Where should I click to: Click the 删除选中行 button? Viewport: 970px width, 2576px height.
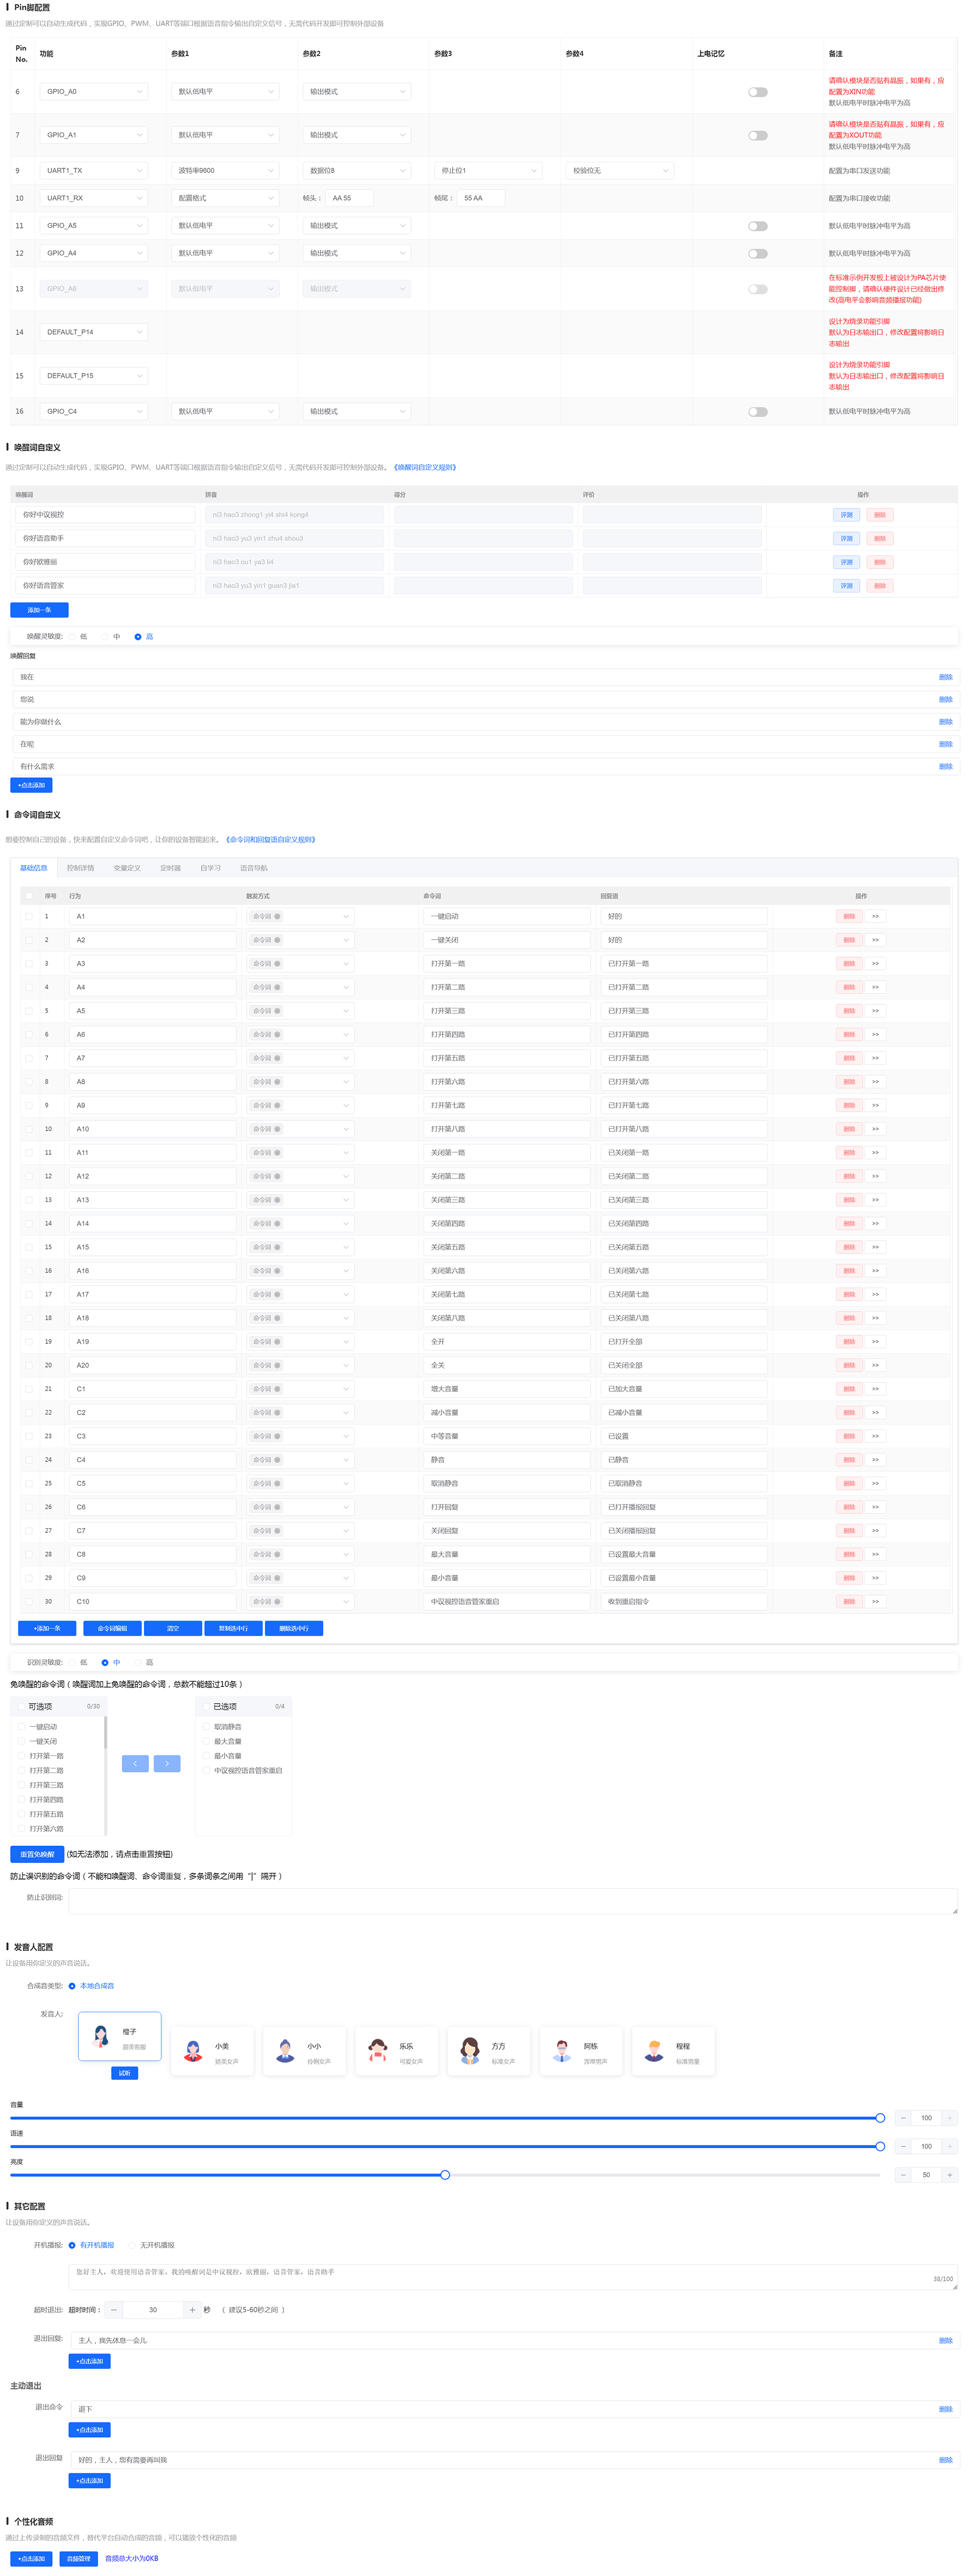tap(294, 1629)
